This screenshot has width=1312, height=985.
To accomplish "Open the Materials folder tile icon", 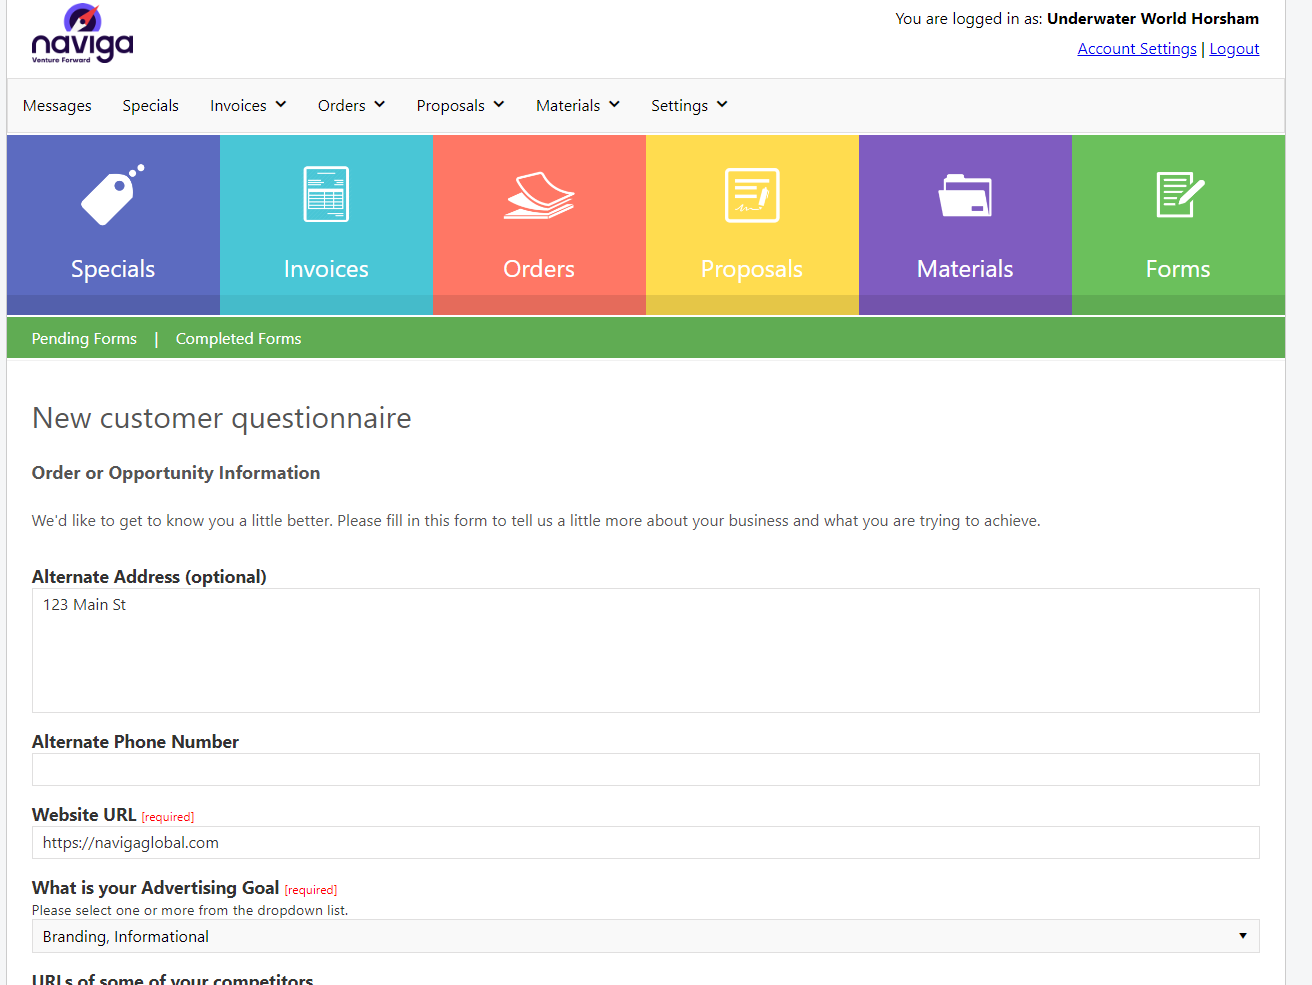I will point(965,195).
